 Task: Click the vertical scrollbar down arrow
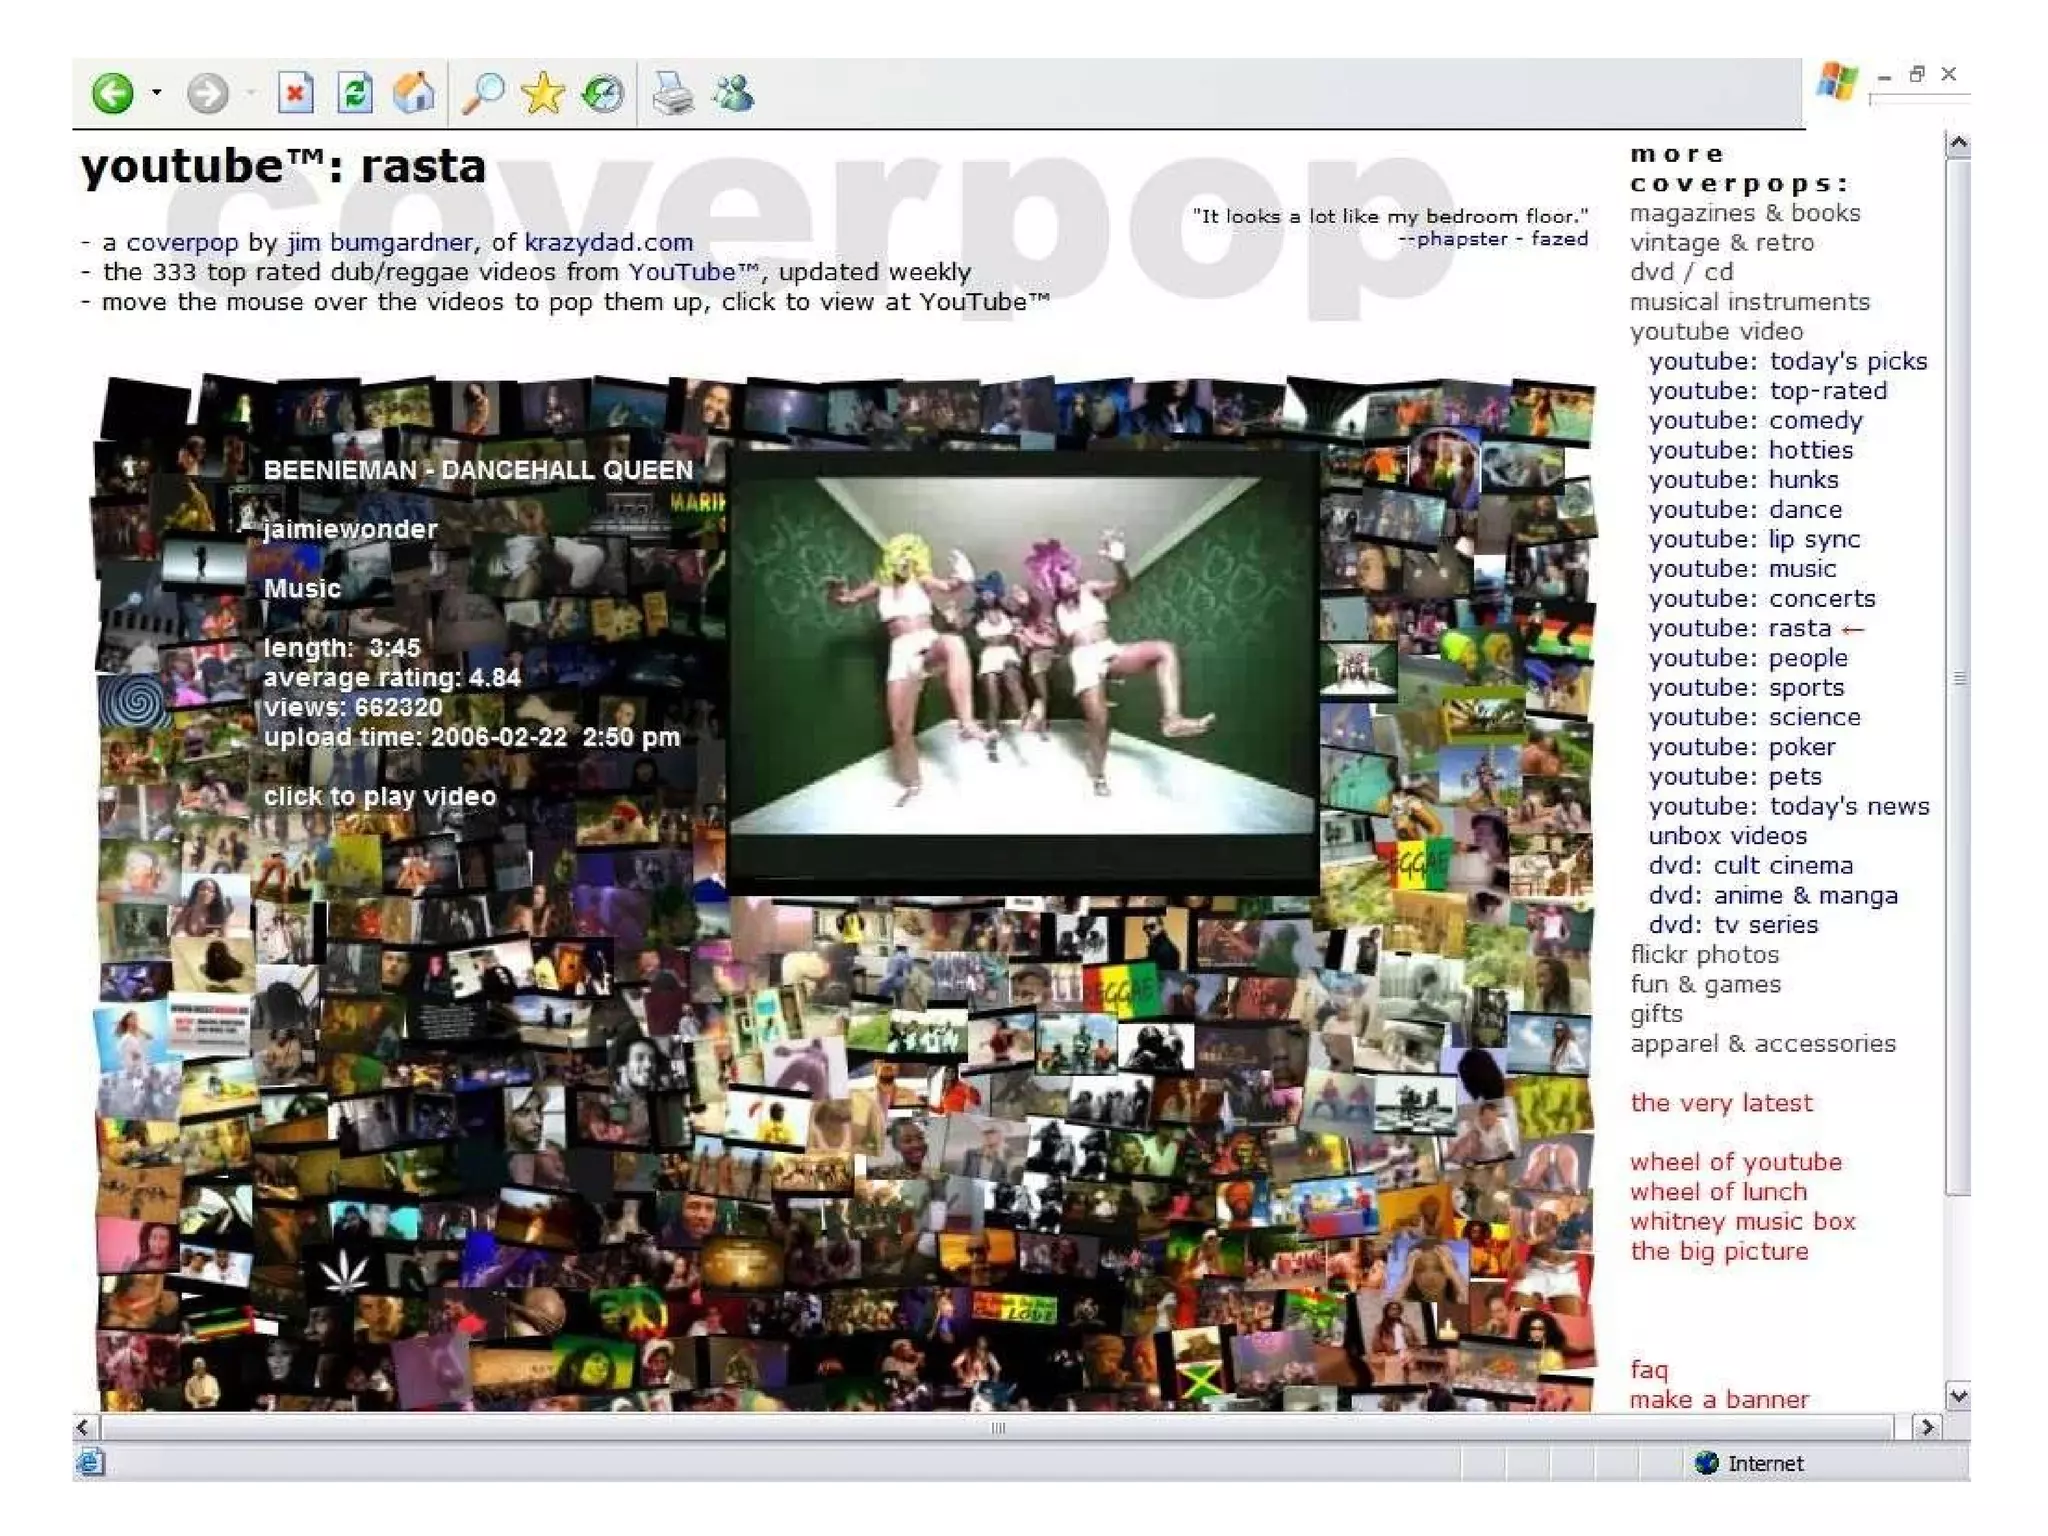(1958, 1395)
